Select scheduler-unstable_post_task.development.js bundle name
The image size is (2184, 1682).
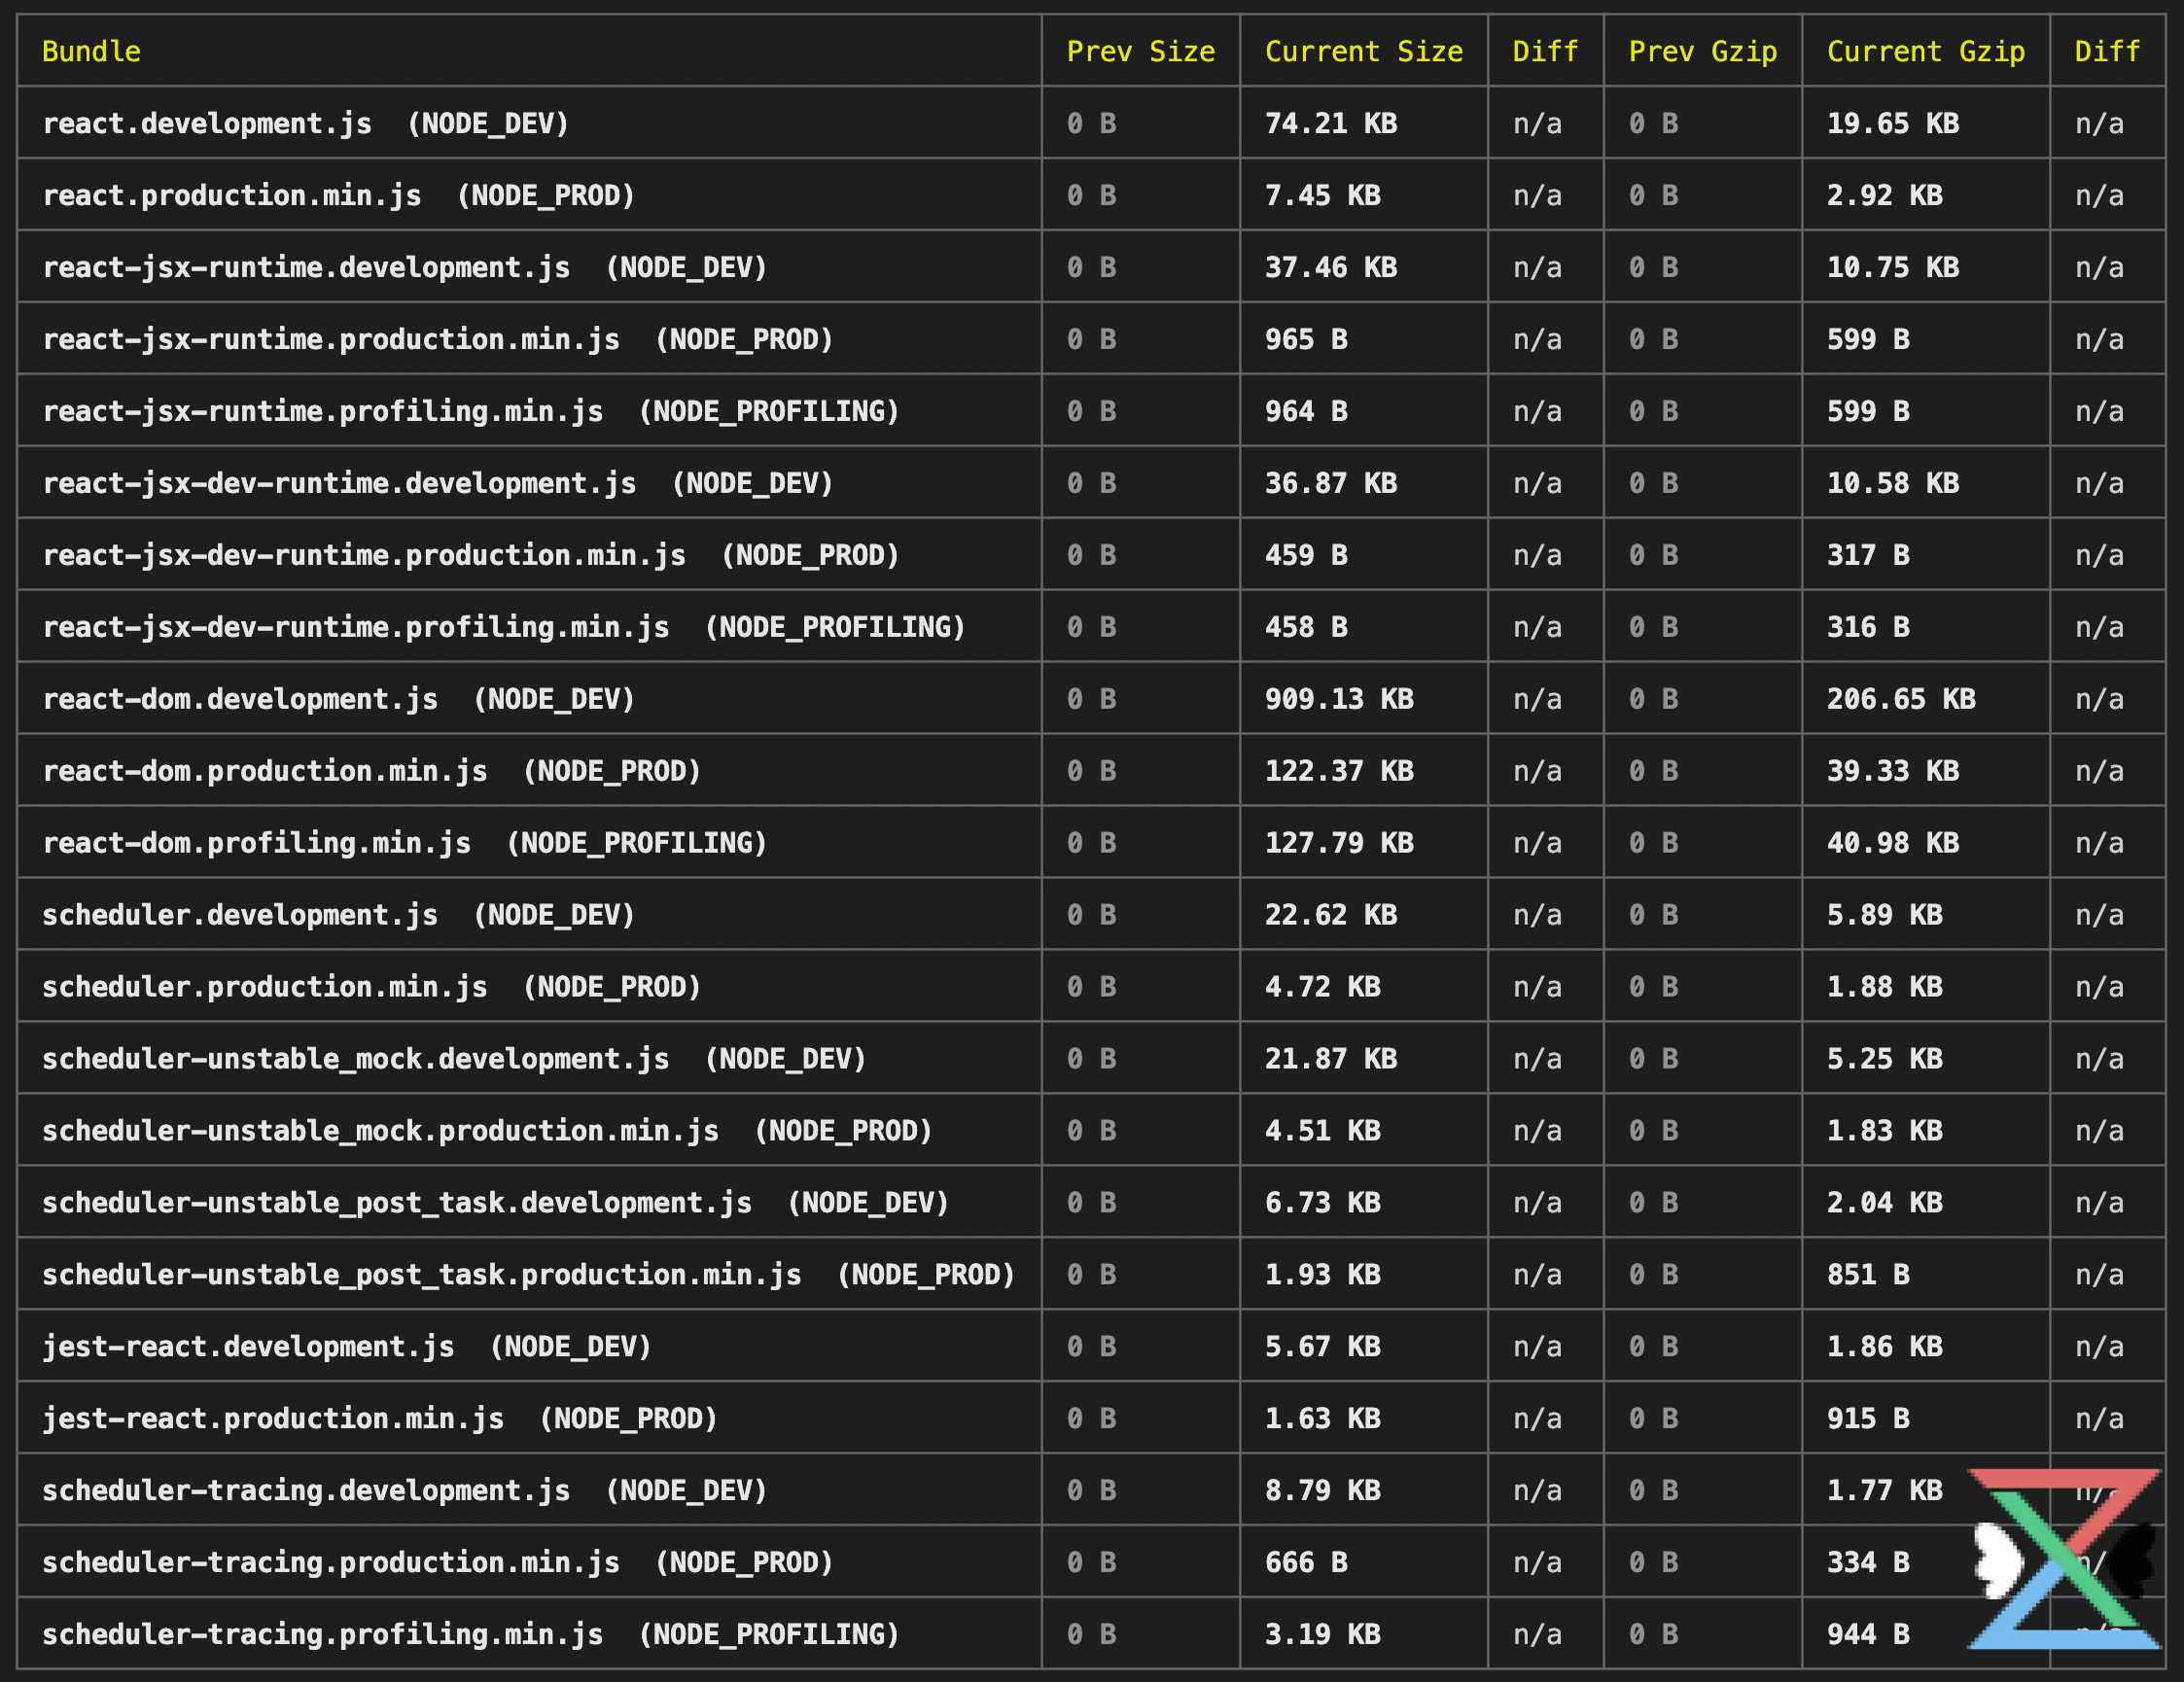pyautogui.click(x=397, y=1203)
